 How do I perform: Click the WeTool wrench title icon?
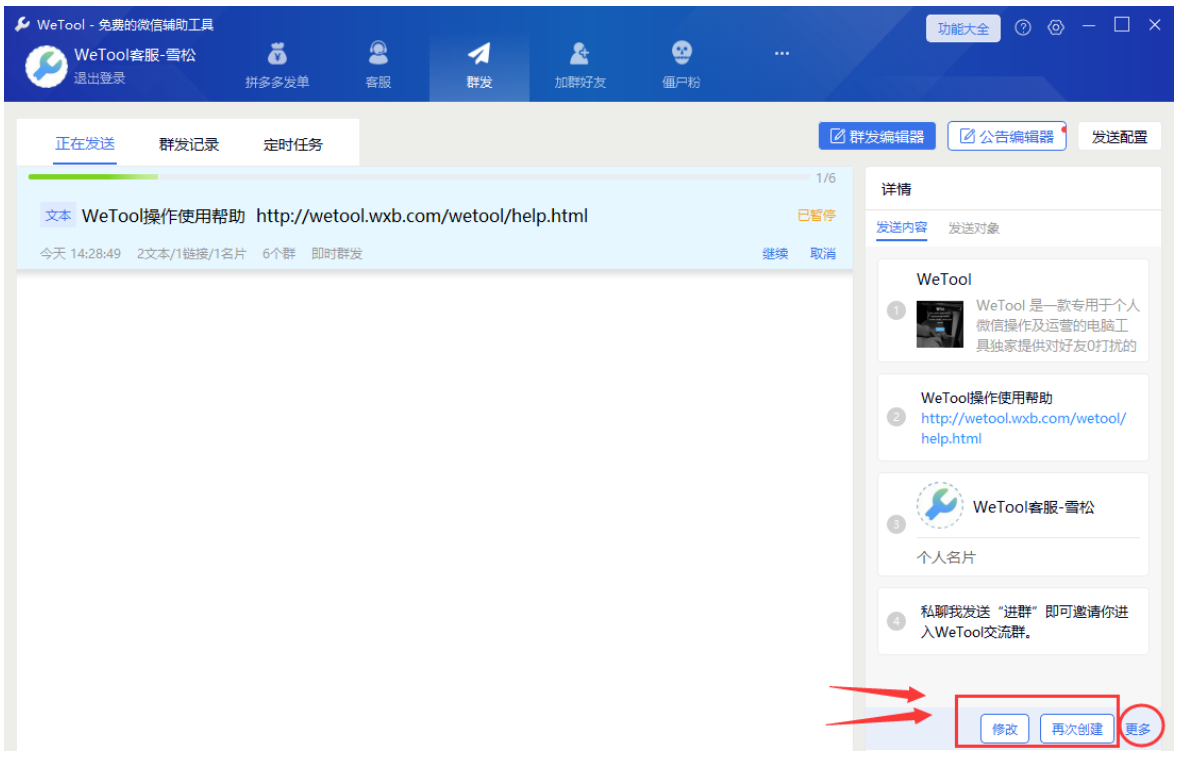click(x=22, y=24)
